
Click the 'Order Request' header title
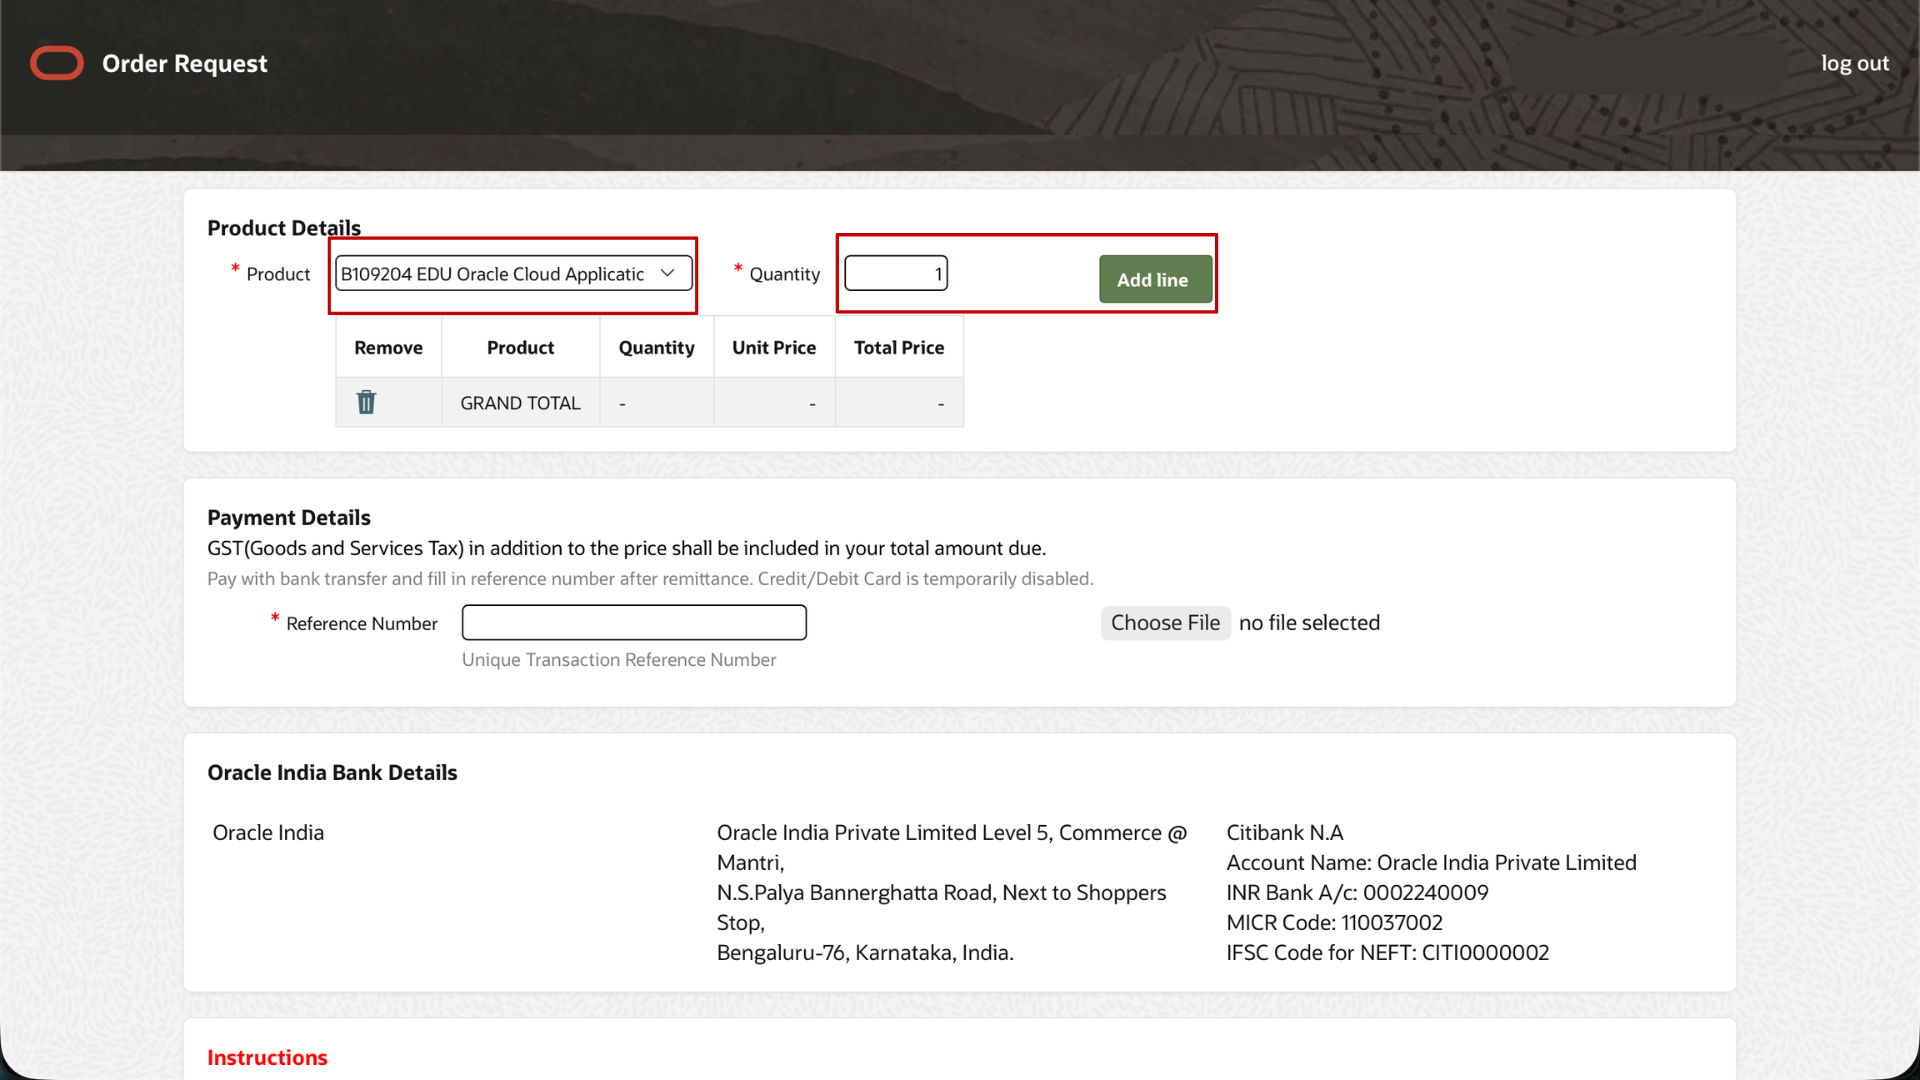(x=184, y=63)
